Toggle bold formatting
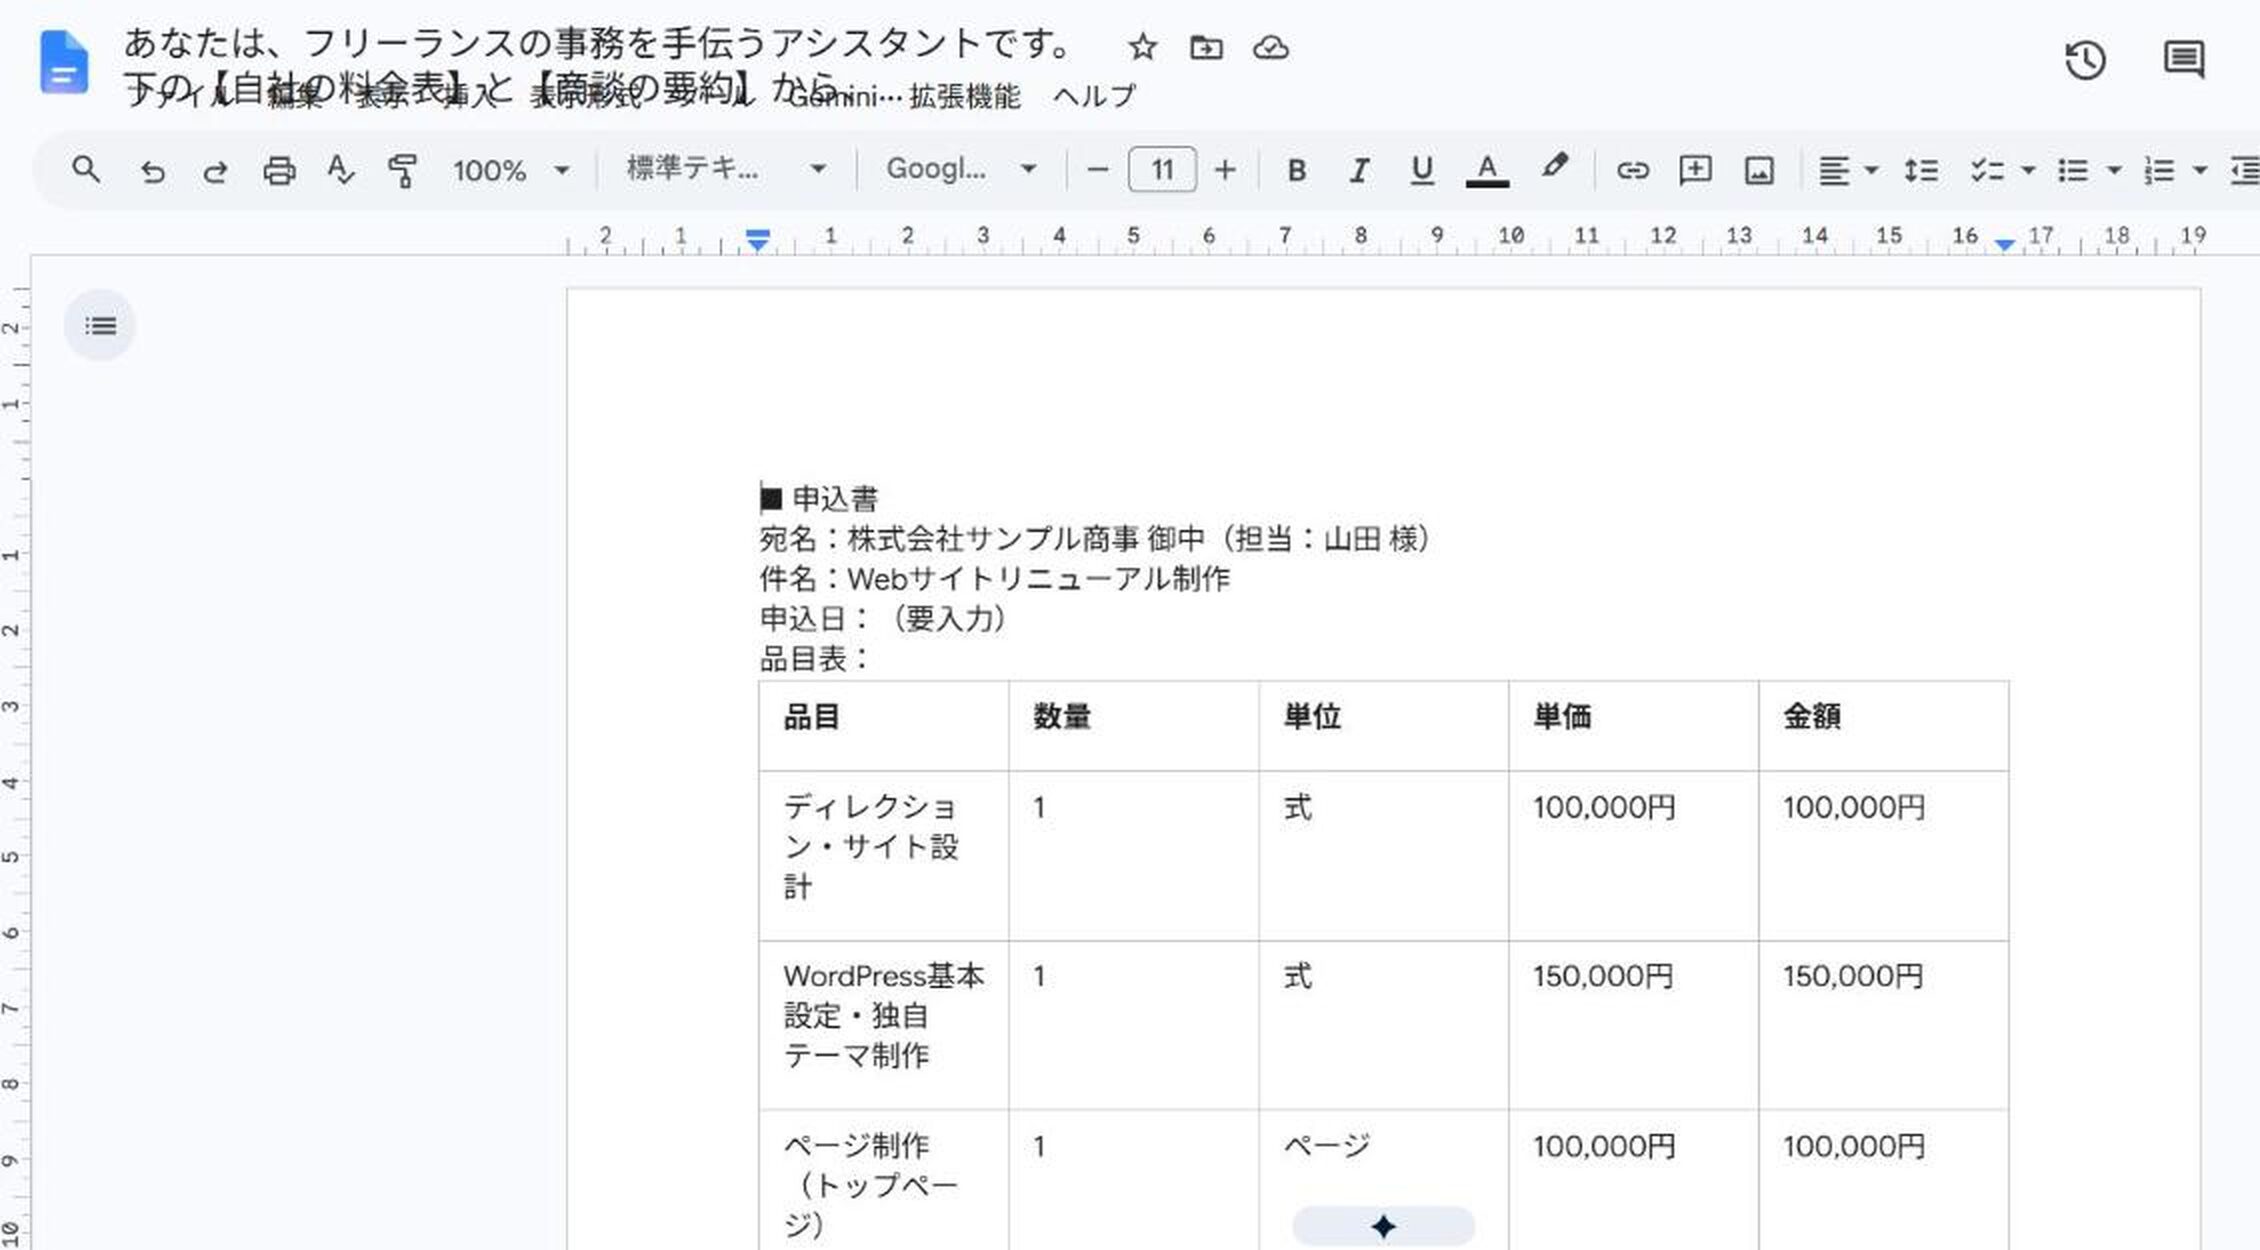 (x=1296, y=171)
